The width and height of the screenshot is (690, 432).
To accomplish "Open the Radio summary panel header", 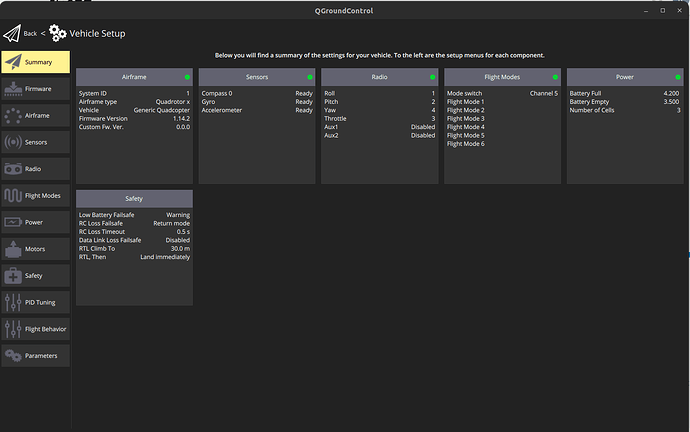I will click(x=379, y=77).
